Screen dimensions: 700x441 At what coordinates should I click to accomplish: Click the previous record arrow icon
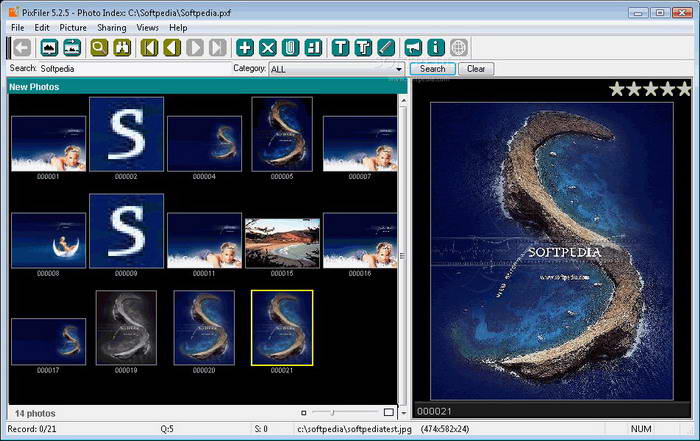[x=172, y=47]
